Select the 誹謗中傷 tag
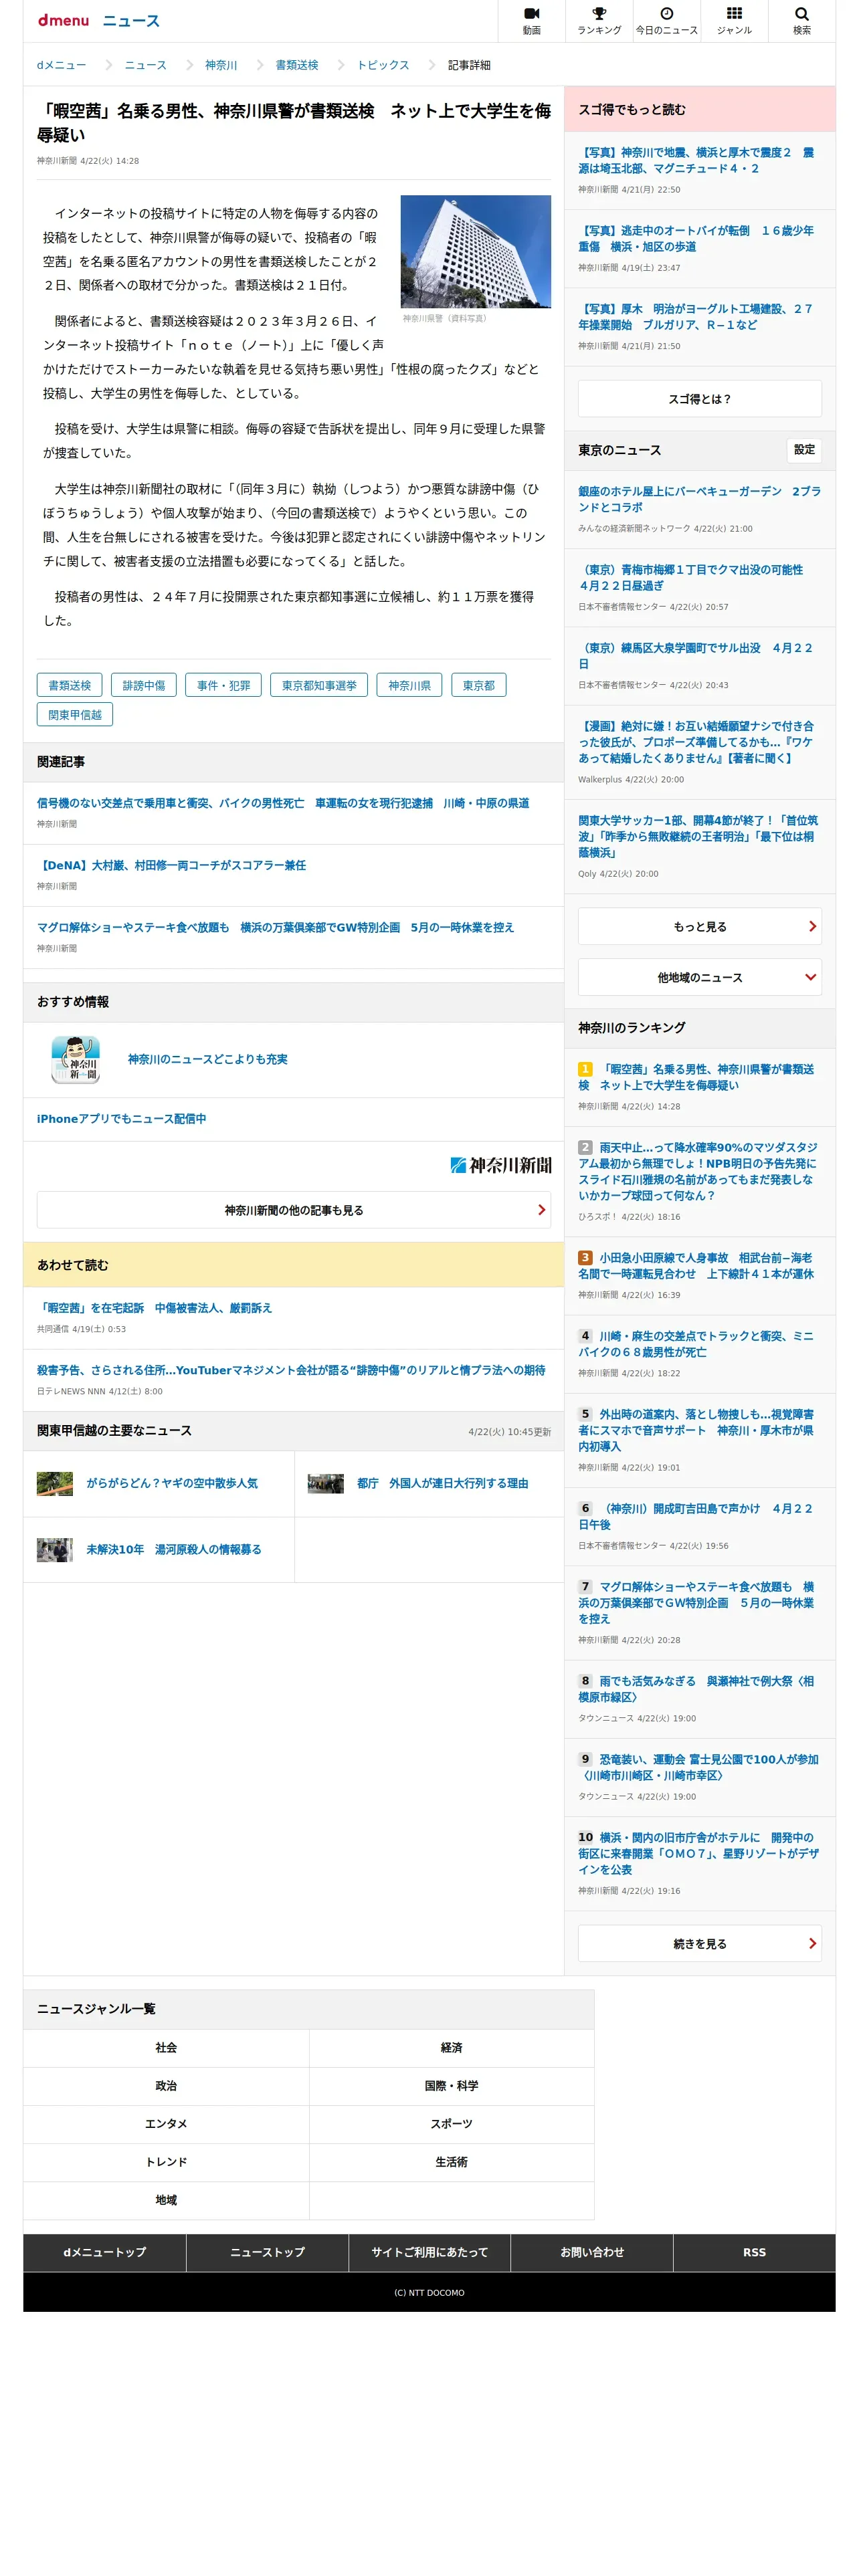 point(144,685)
